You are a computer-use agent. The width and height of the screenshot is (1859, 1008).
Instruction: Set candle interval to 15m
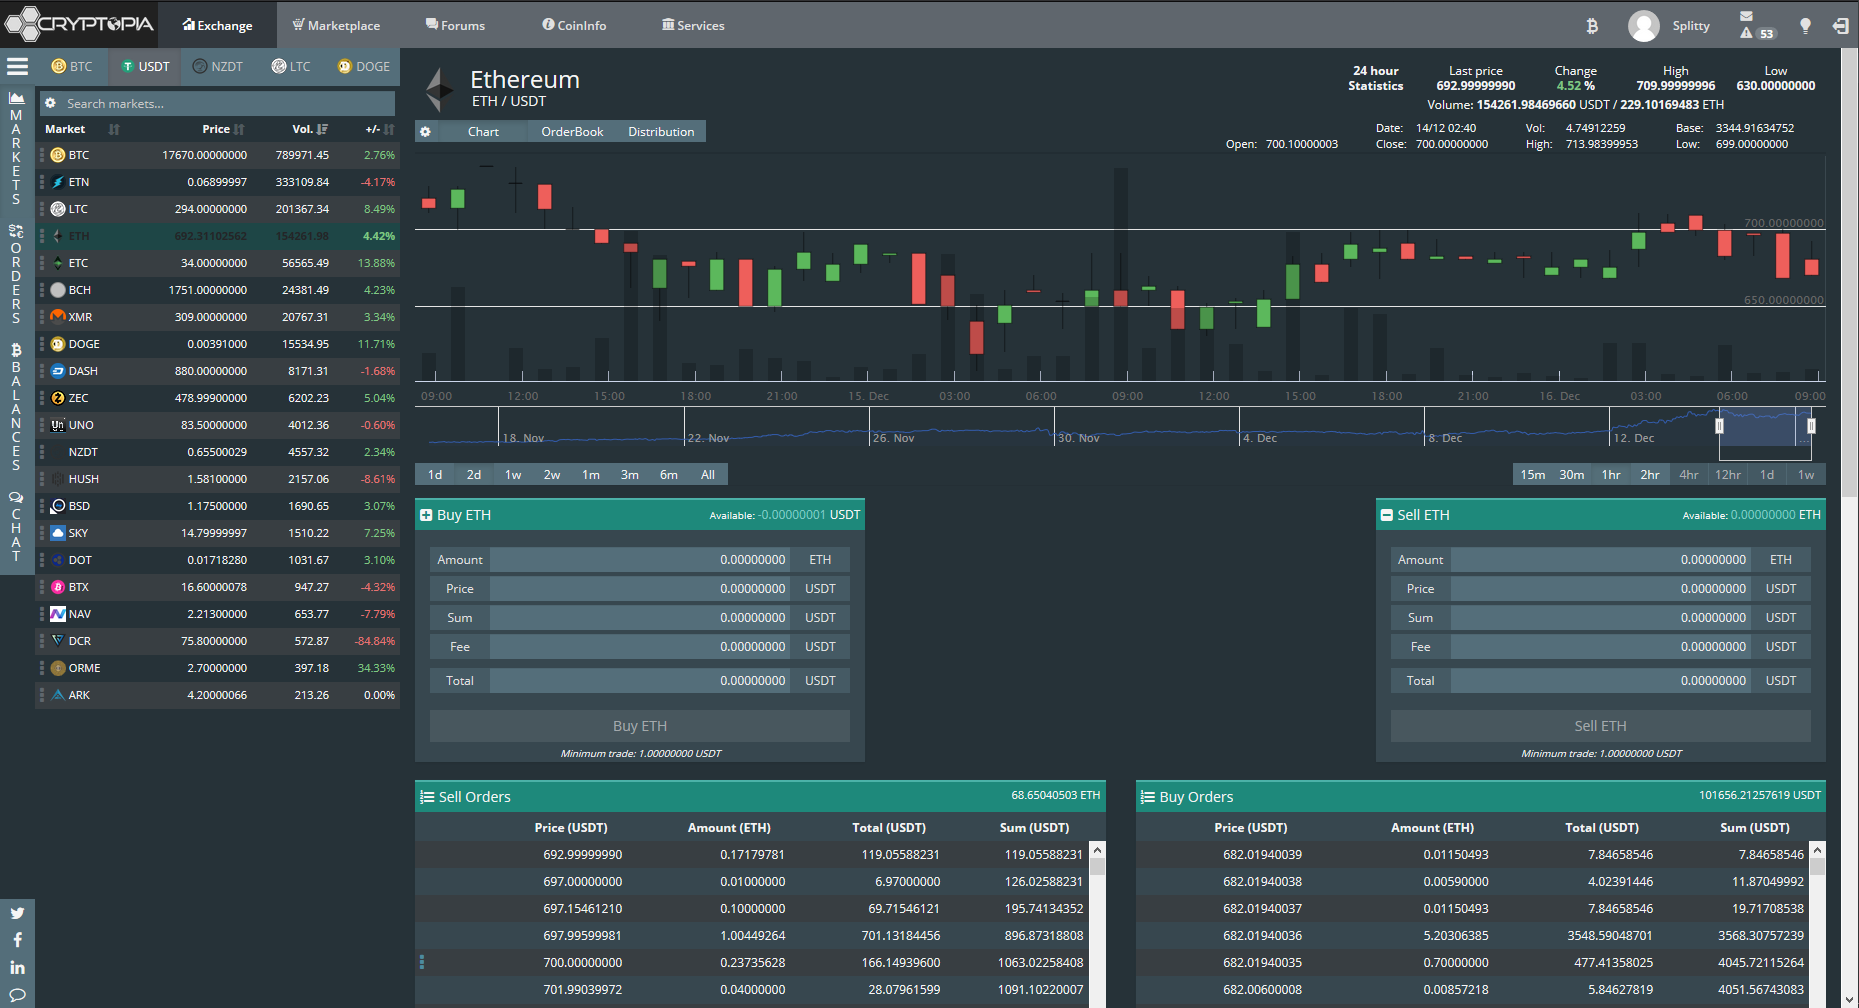(1533, 474)
